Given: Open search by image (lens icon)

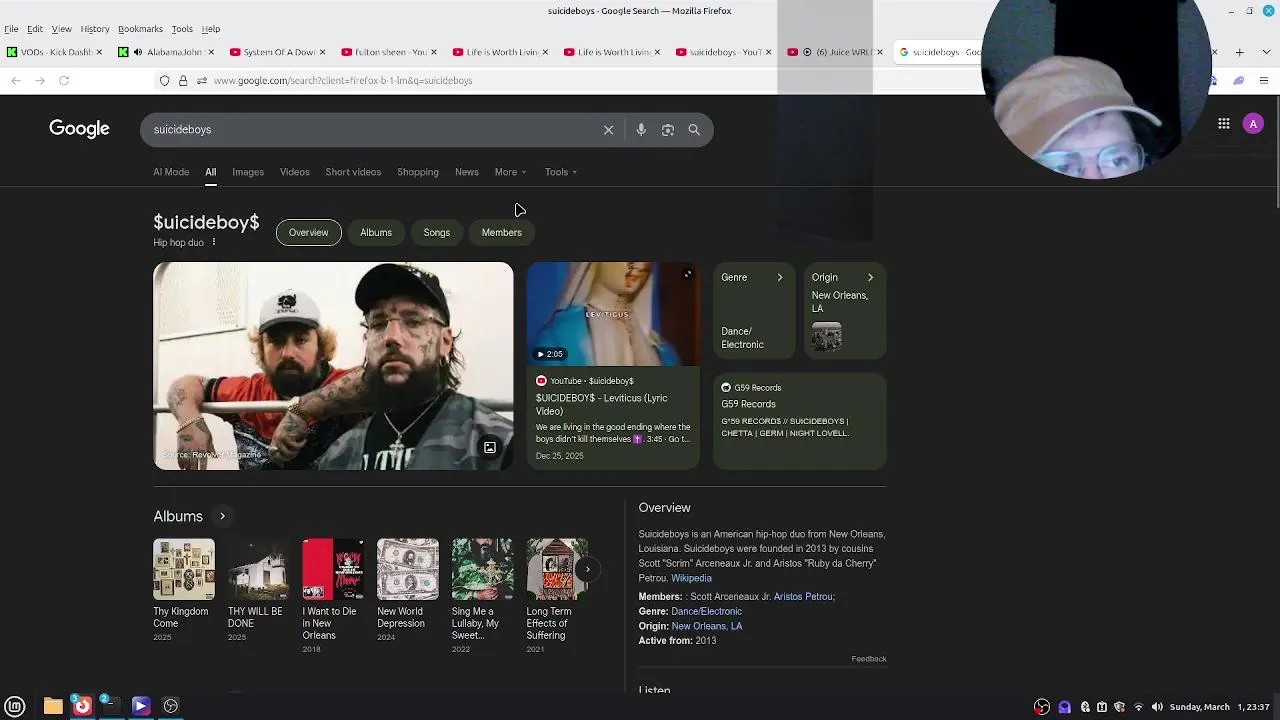Looking at the screenshot, I should 668,130.
